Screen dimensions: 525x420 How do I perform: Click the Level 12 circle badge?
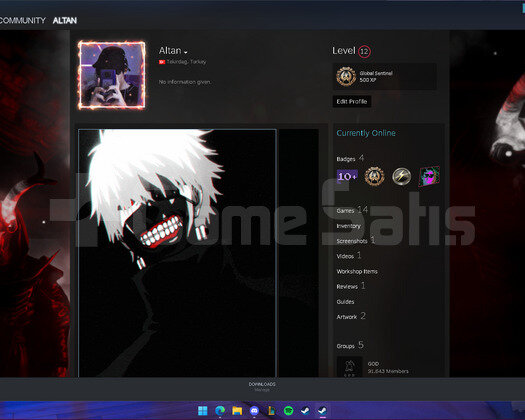pos(364,52)
